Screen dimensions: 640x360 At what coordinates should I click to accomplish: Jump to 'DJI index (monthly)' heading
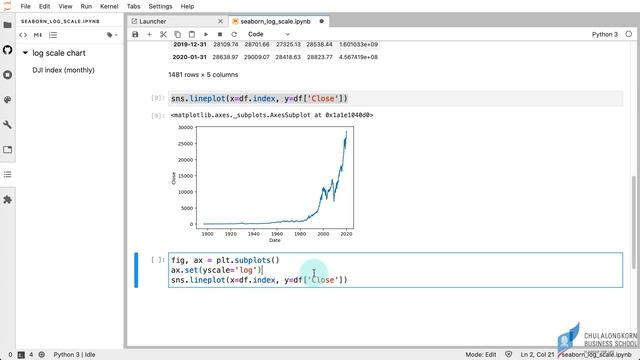click(63, 70)
